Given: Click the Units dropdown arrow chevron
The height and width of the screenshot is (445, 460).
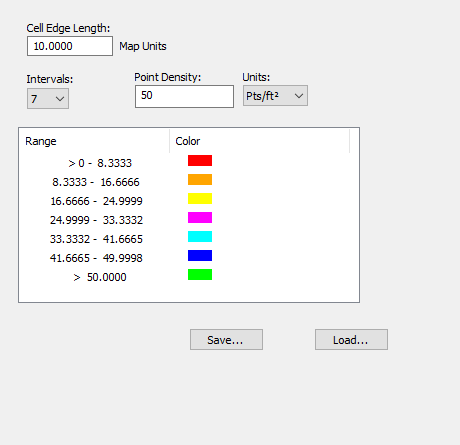Looking at the screenshot, I should [x=299, y=96].
